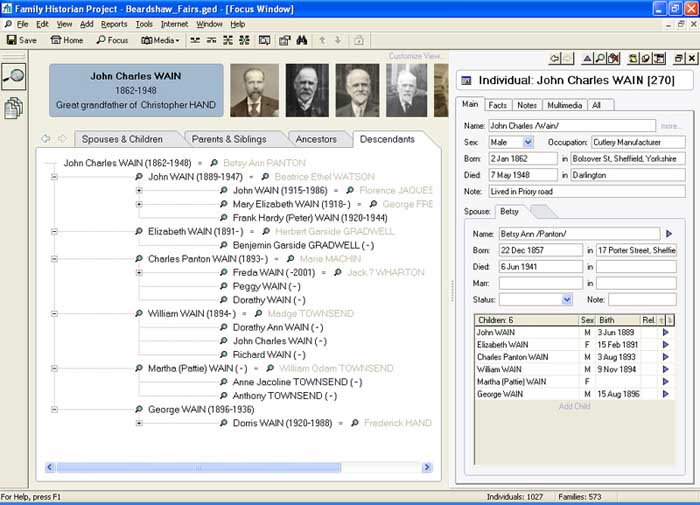Image resolution: width=700 pixels, height=505 pixels.
Task: Go to Home in the toolbar
Action: coord(67,40)
